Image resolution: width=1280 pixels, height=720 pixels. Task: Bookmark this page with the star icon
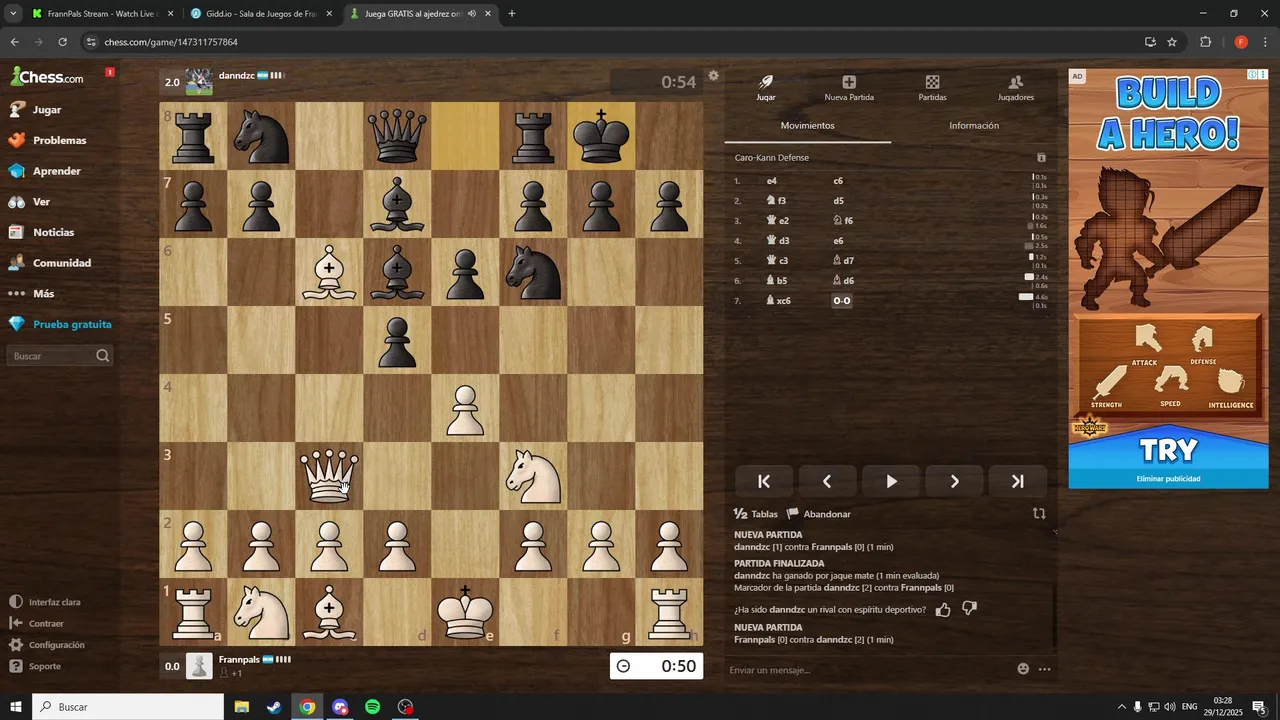(x=1172, y=42)
